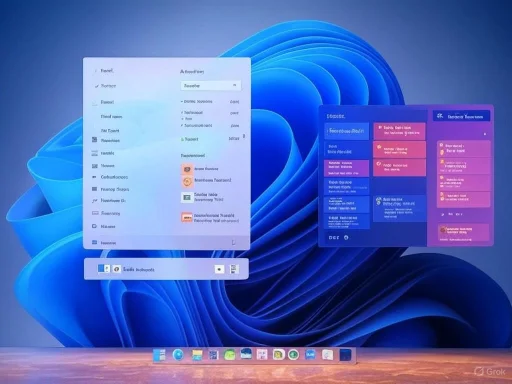Click the striped icon at the search bar's right end
512x384 pixels.
234,269
